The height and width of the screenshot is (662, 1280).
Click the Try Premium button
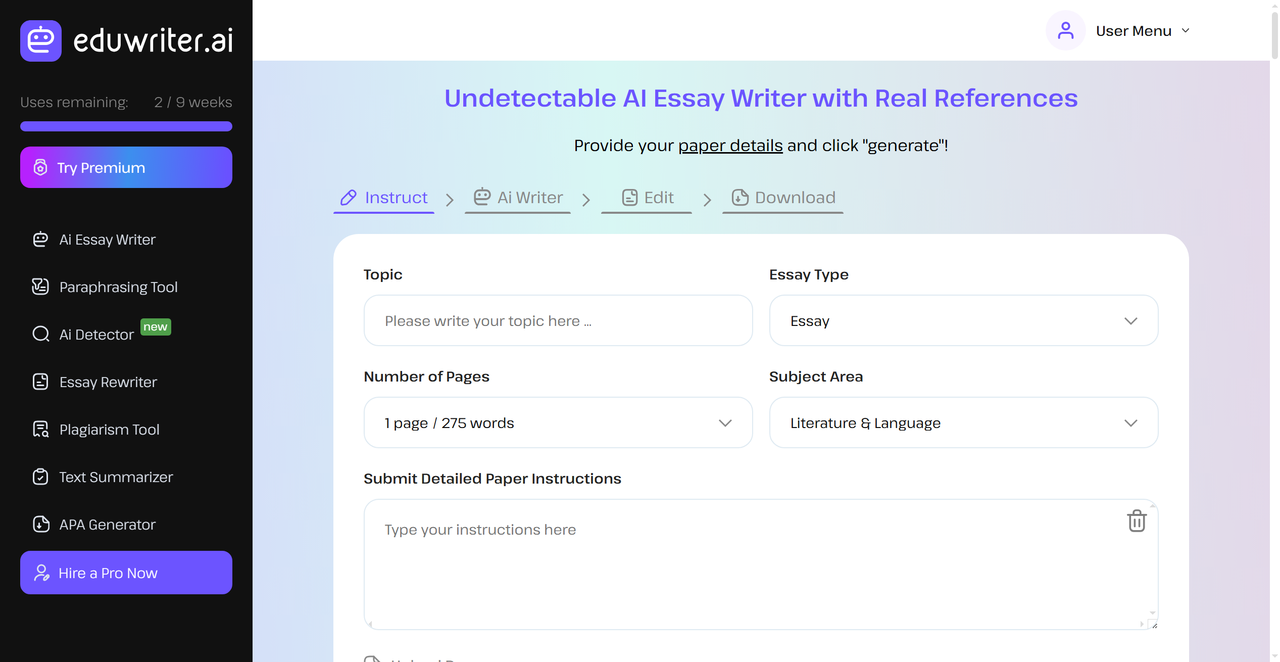tap(126, 167)
